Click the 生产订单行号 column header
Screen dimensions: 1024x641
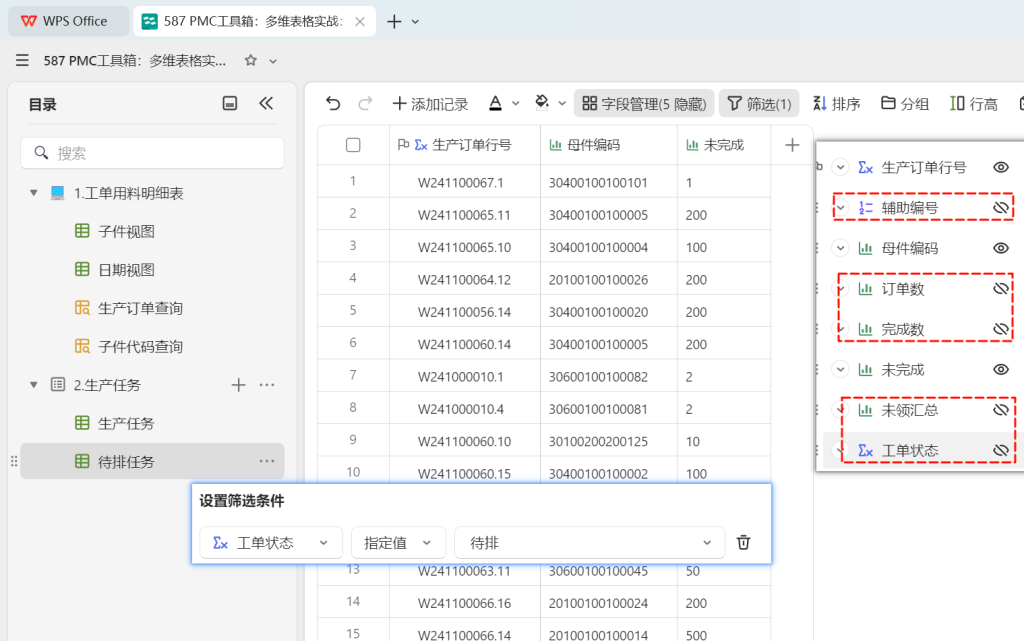(464, 145)
